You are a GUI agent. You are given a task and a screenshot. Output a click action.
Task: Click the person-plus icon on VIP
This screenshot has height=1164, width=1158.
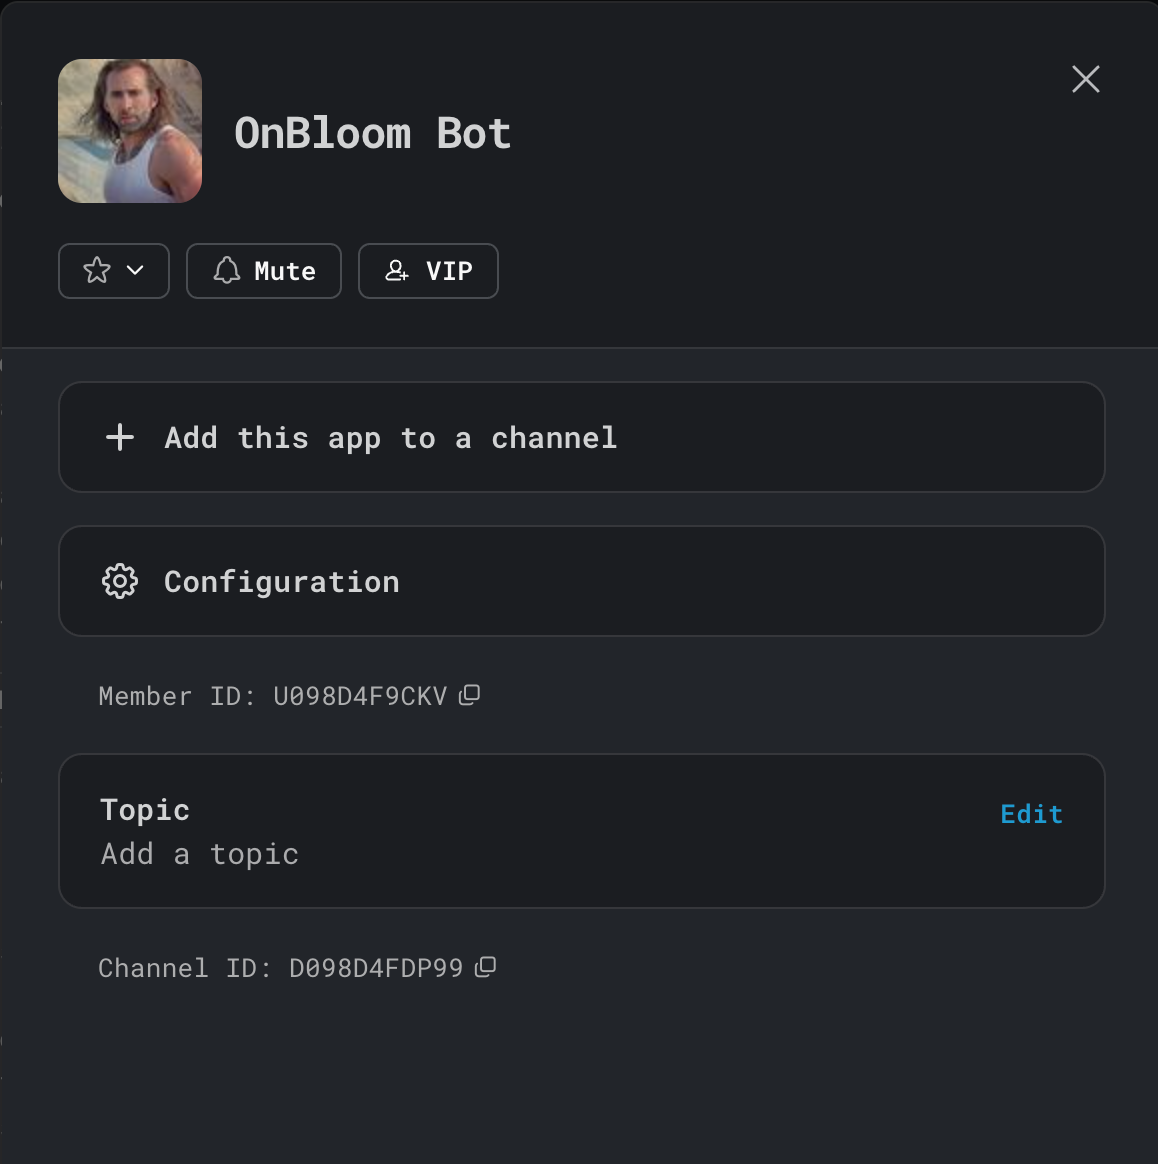(x=397, y=270)
